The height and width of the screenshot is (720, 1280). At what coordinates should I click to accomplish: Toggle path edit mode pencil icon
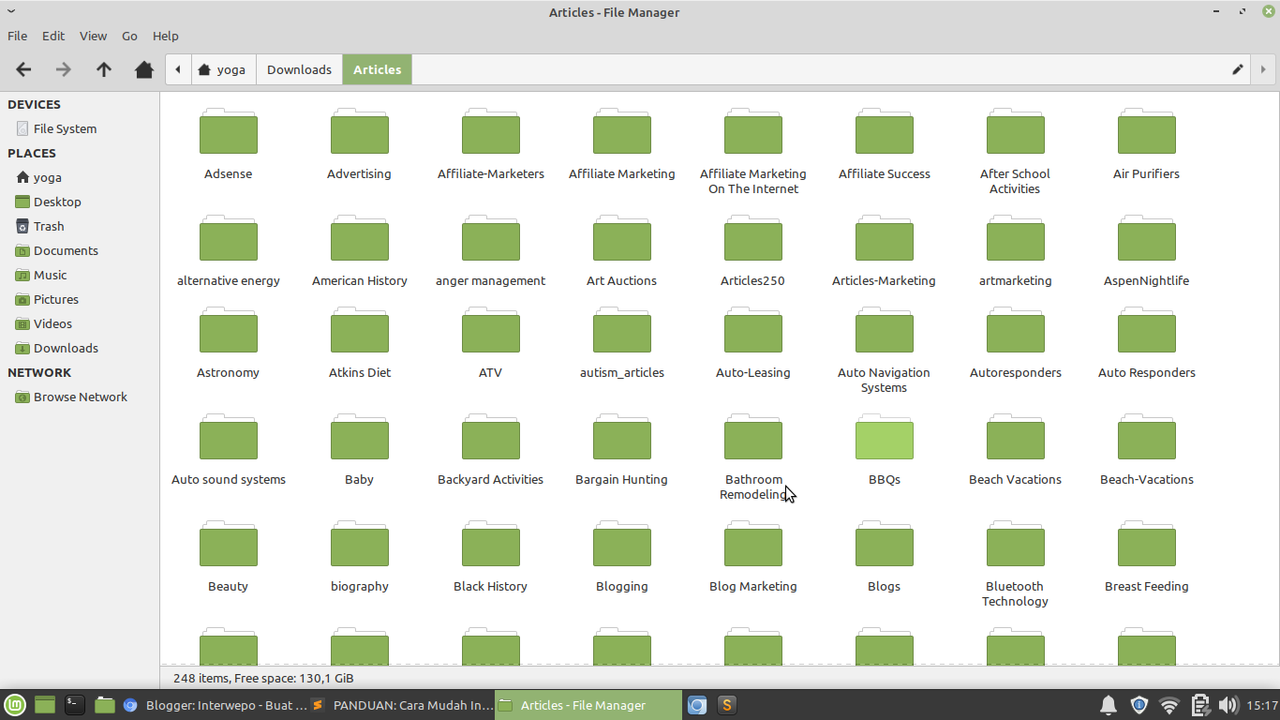[1237, 69]
